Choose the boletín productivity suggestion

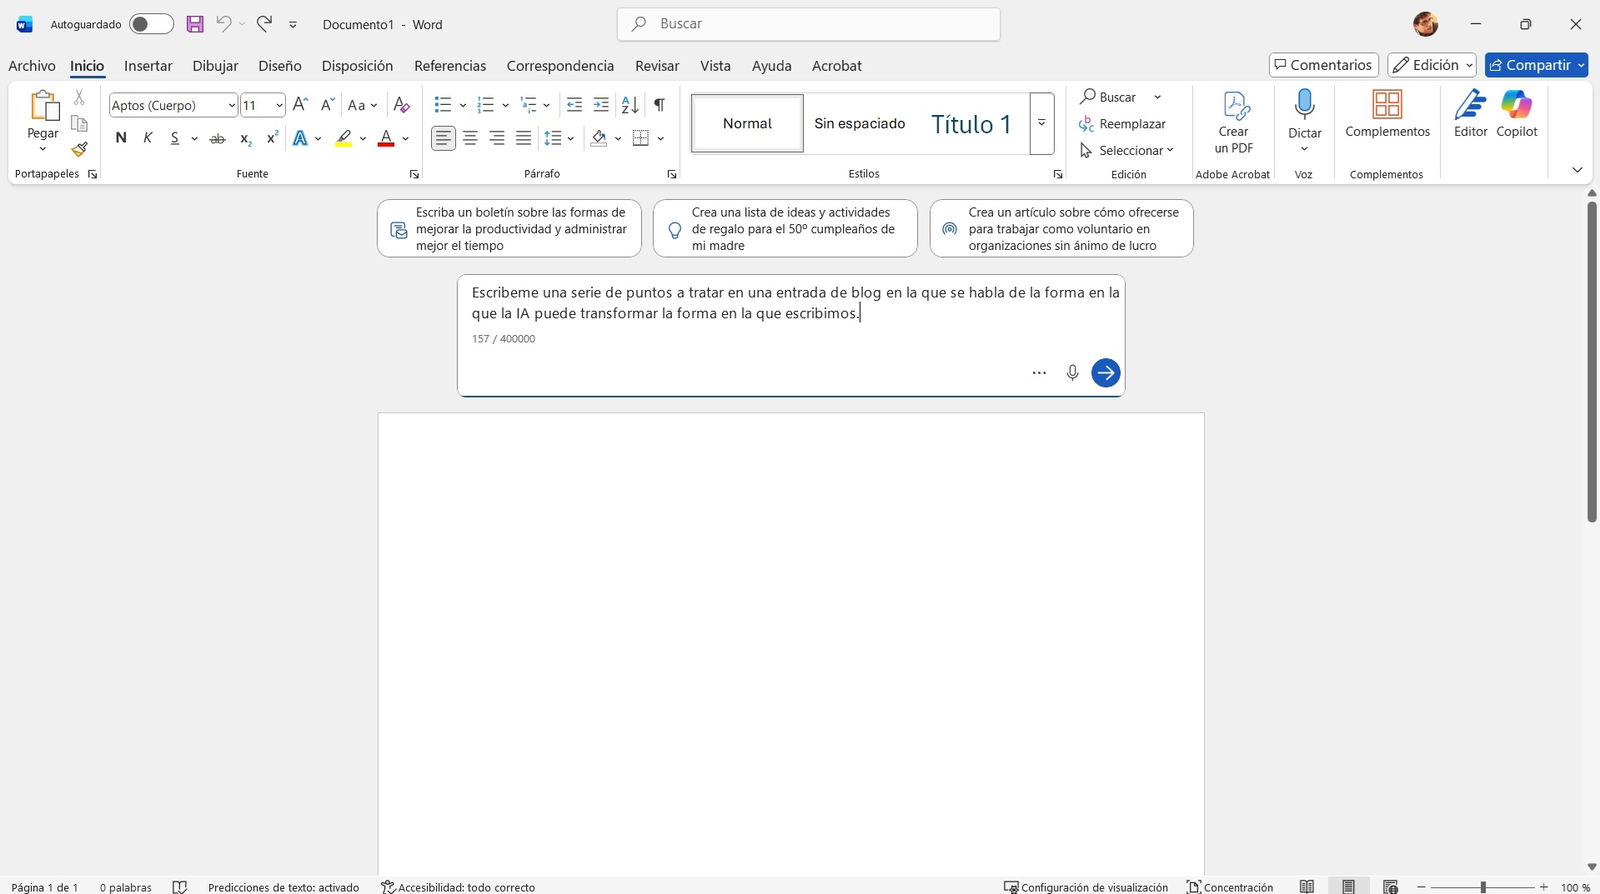pos(509,229)
